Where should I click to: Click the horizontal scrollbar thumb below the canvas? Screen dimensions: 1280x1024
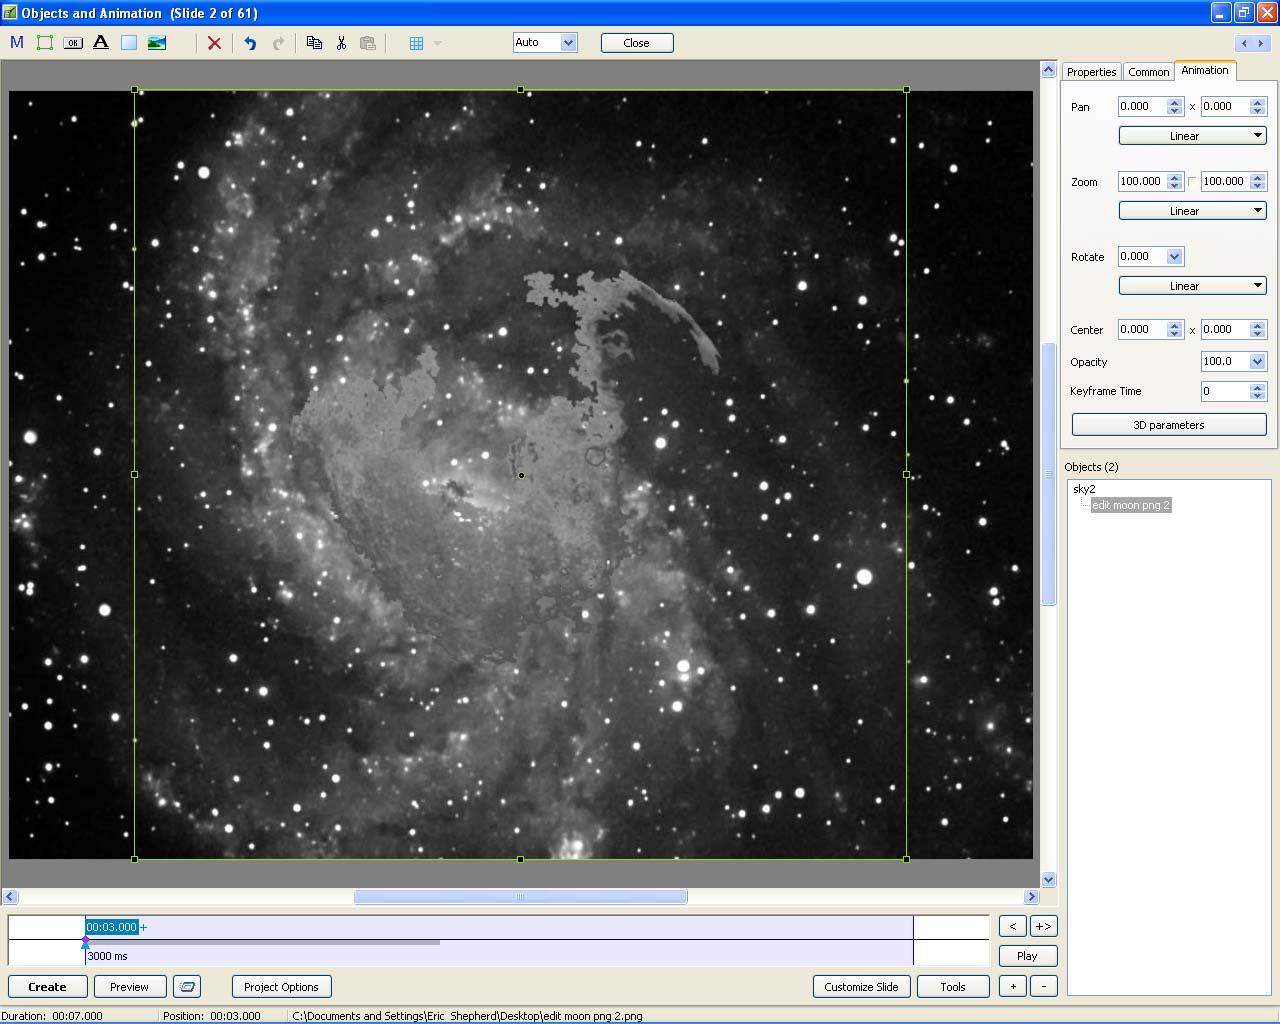tap(520, 897)
